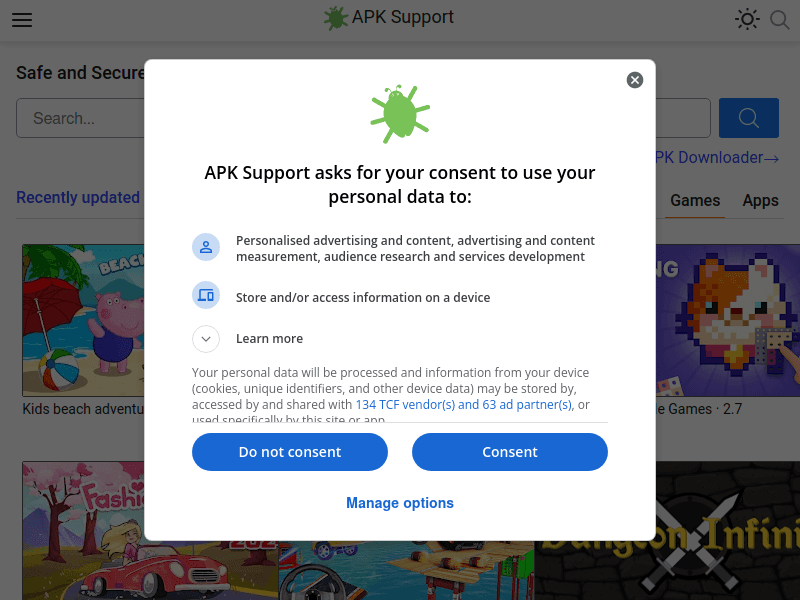This screenshot has height=600, width=800.
Task: Click the APK Support bug logo in header
Action: coord(336,18)
